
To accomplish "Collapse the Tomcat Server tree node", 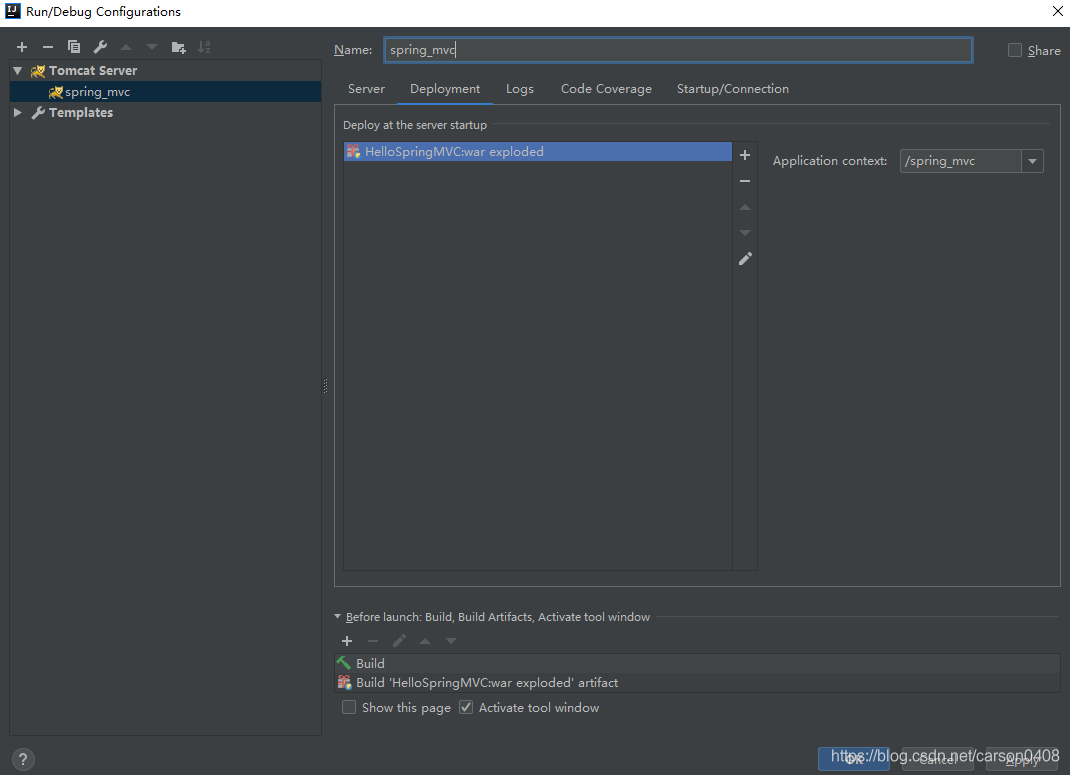I will (18, 70).
